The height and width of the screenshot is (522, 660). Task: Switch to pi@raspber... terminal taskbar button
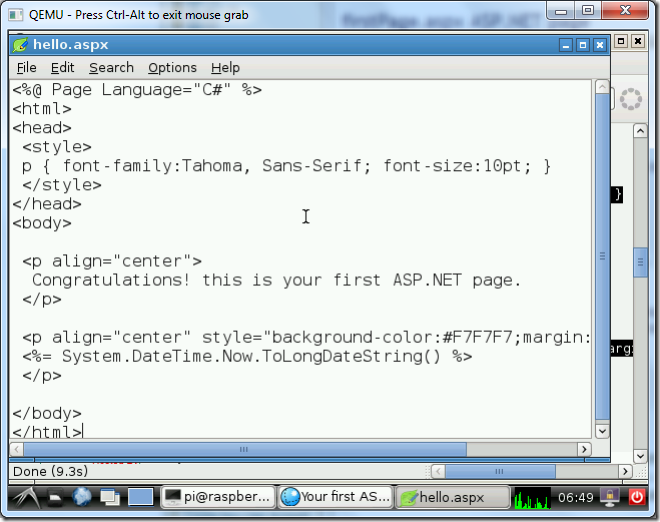pos(218,497)
